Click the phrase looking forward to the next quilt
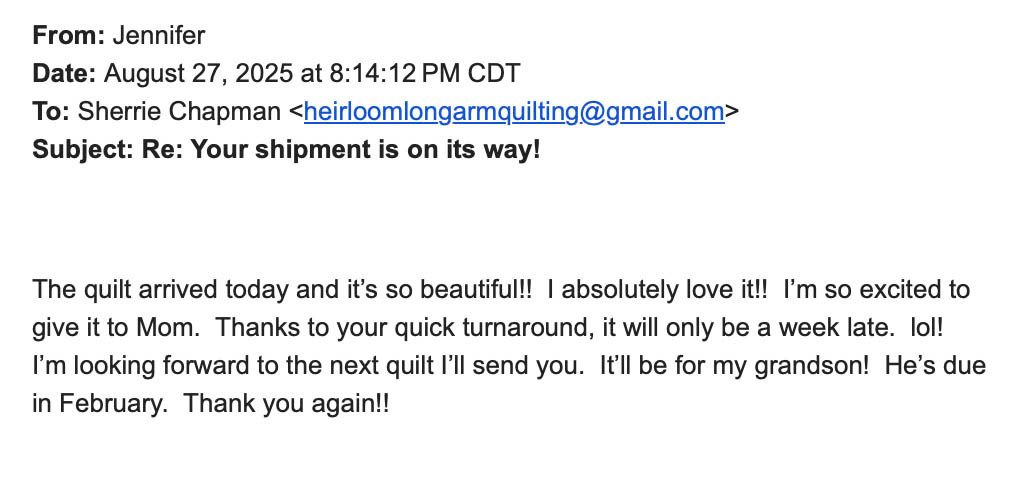 pyautogui.click(x=255, y=366)
